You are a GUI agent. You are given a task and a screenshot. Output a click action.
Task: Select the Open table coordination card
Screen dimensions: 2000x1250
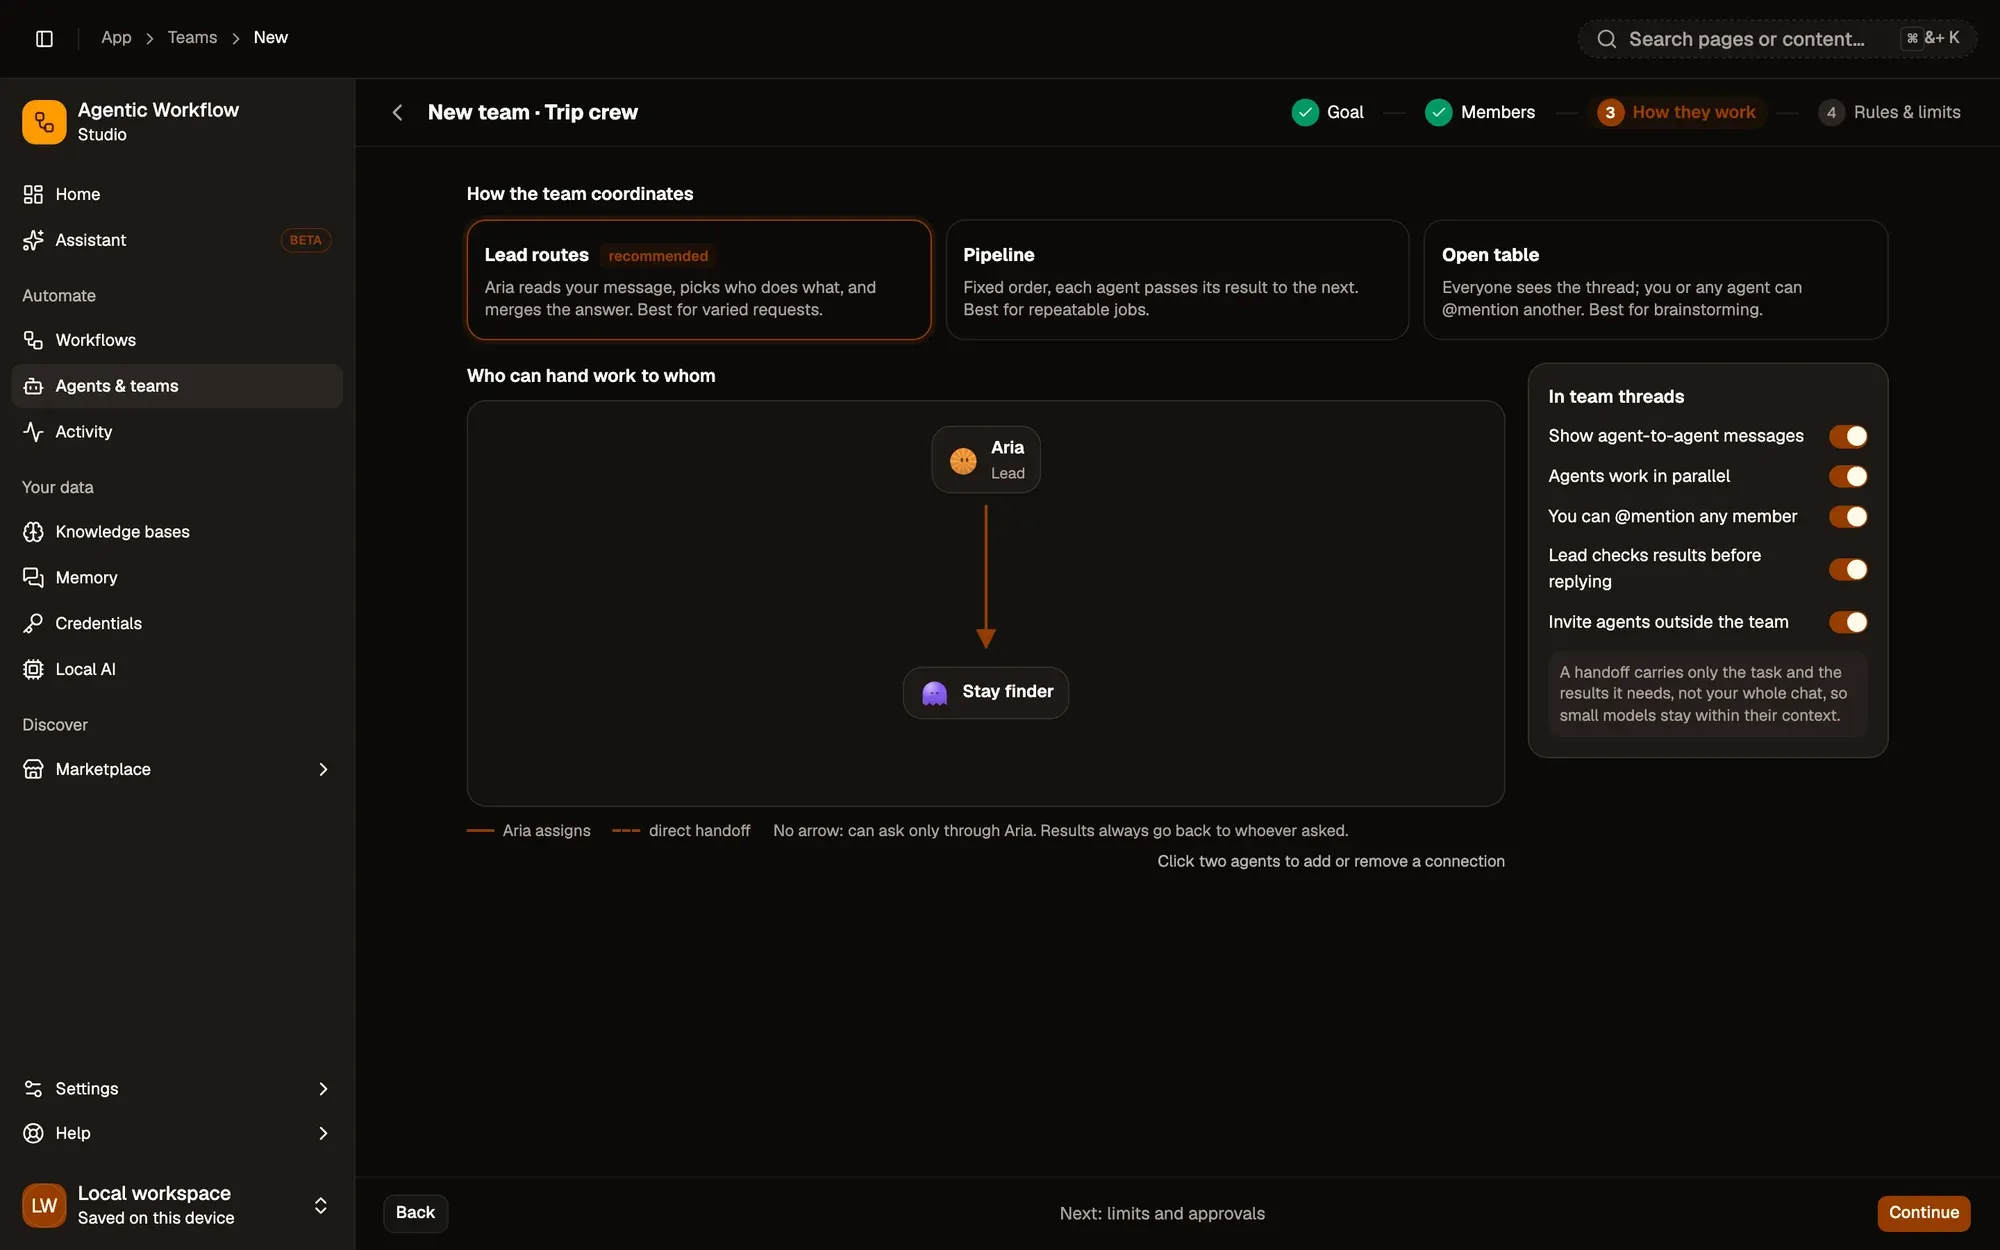(x=1656, y=280)
